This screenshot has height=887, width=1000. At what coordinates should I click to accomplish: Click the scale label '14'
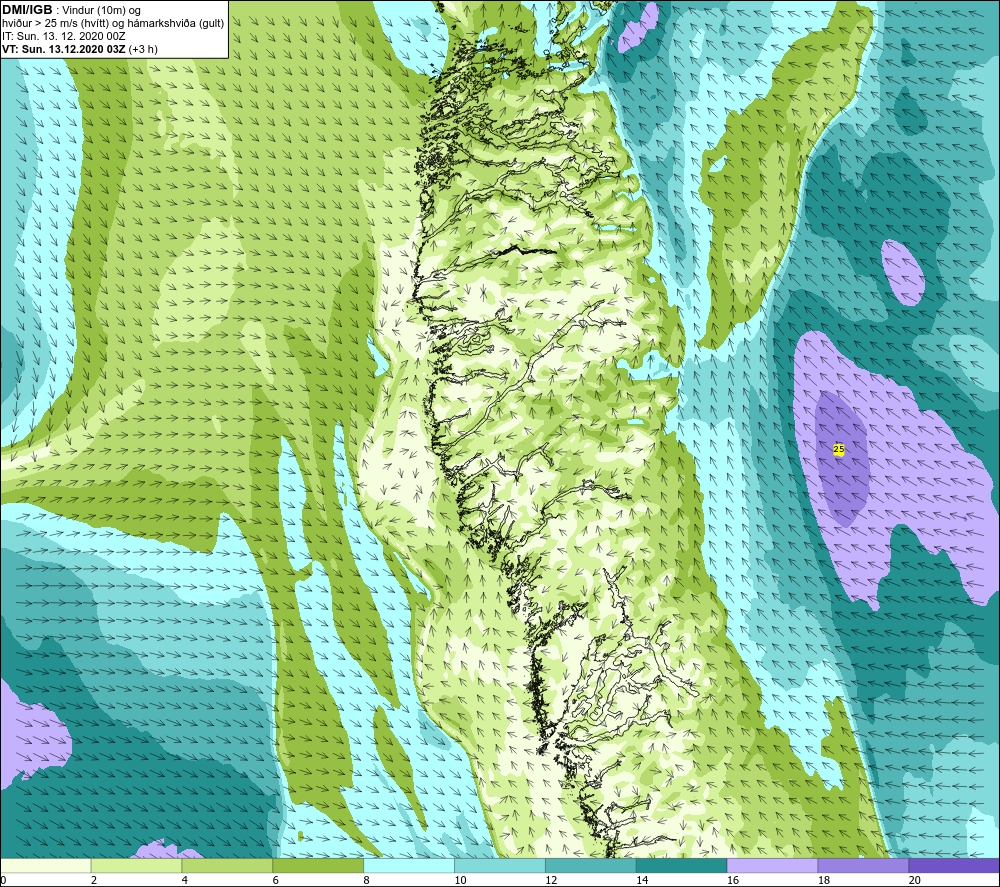click(x=642, y=880)
